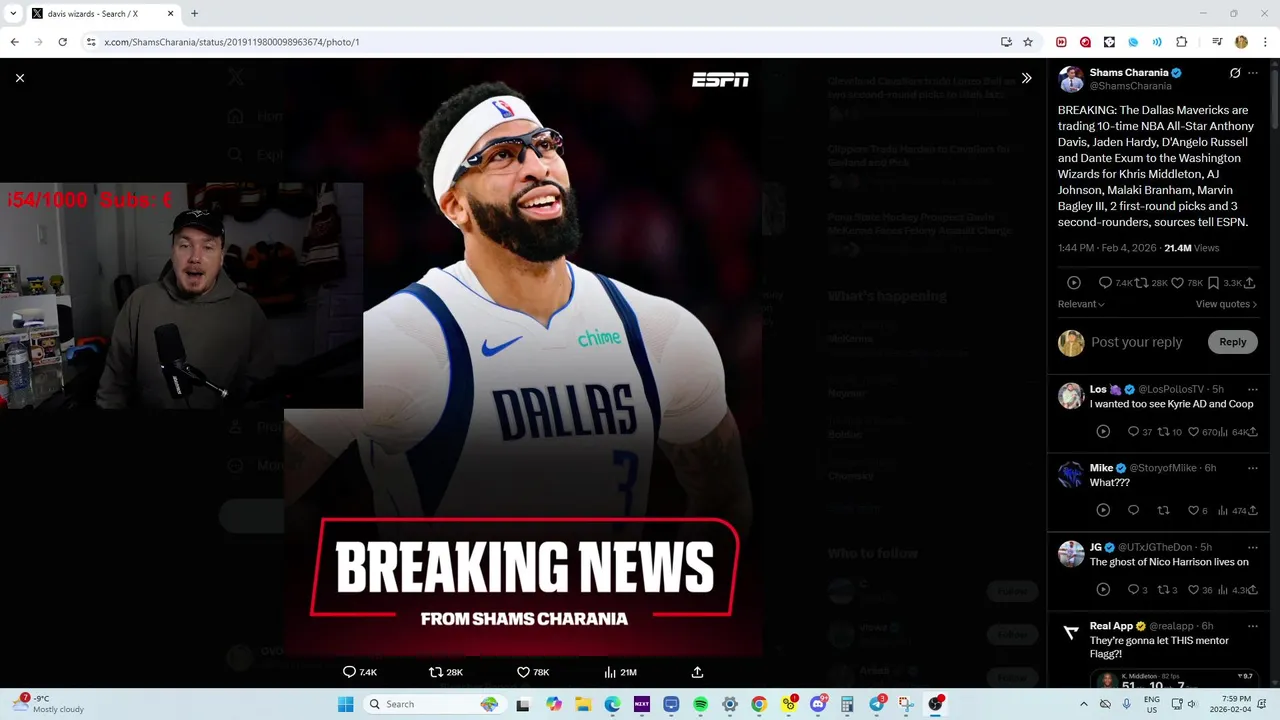The image size is (1280, 720).
Task: Share icon on Shams's post in panel
Action: 1249,283
